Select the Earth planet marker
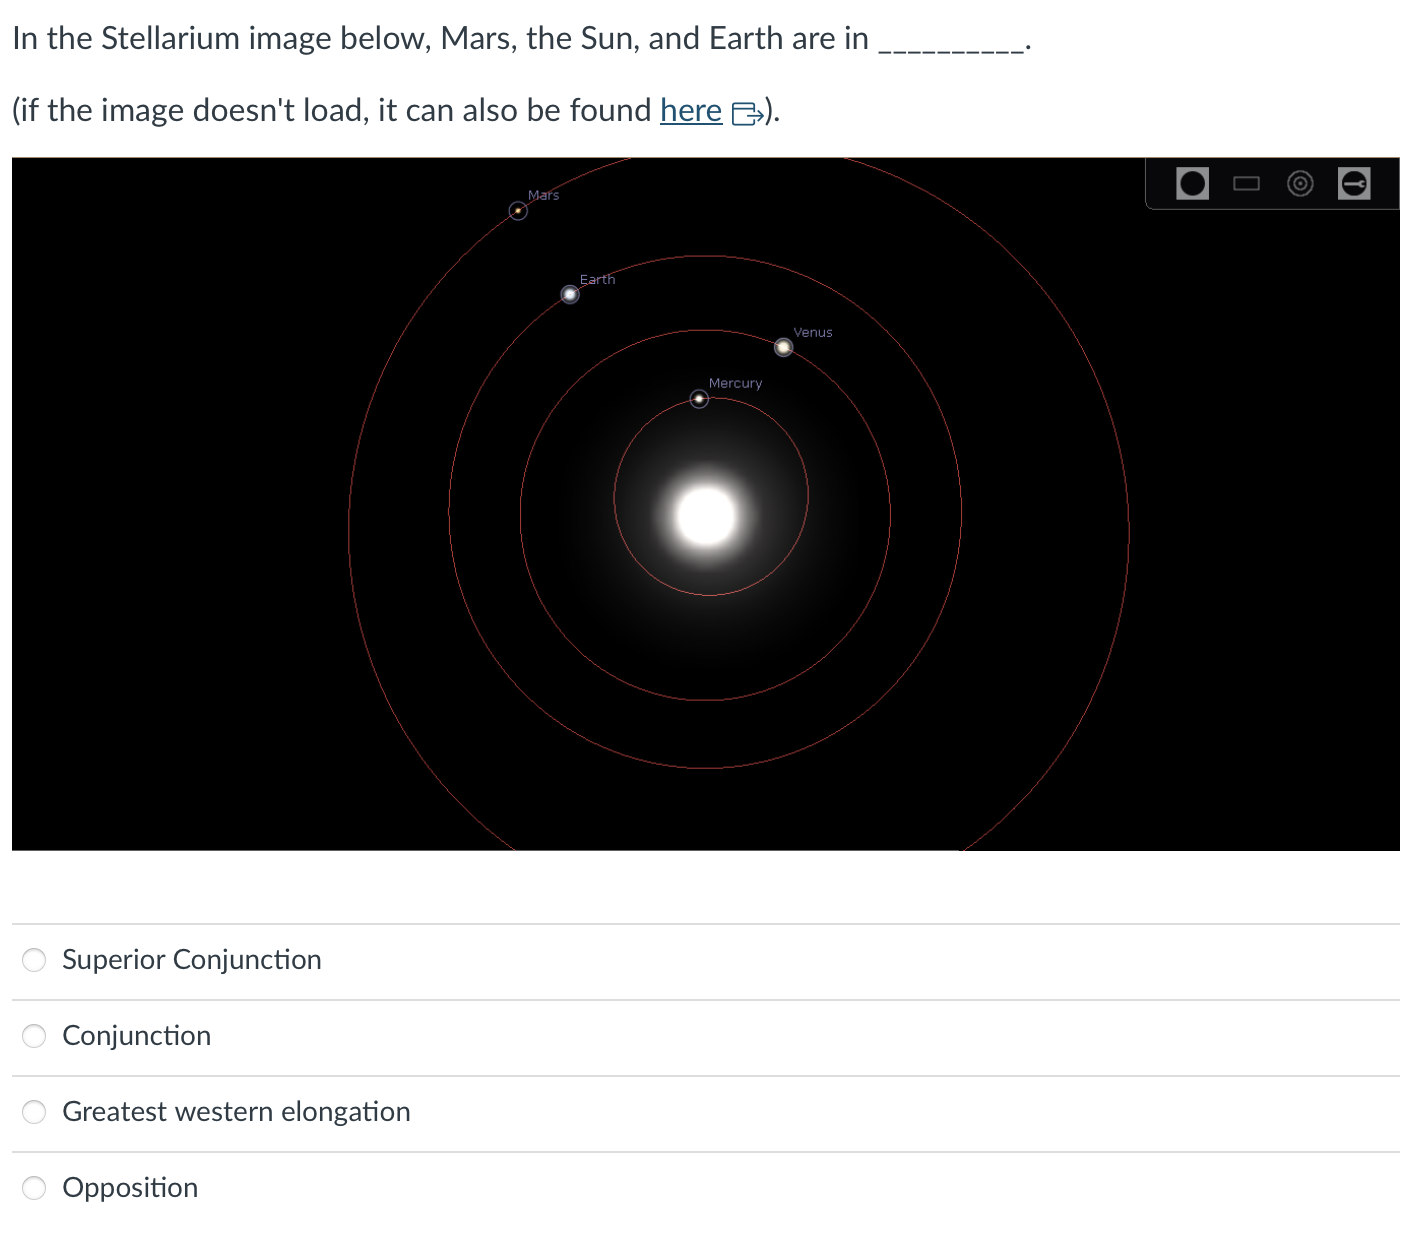Screen dimensions: 1428x1240 point(569,294)
